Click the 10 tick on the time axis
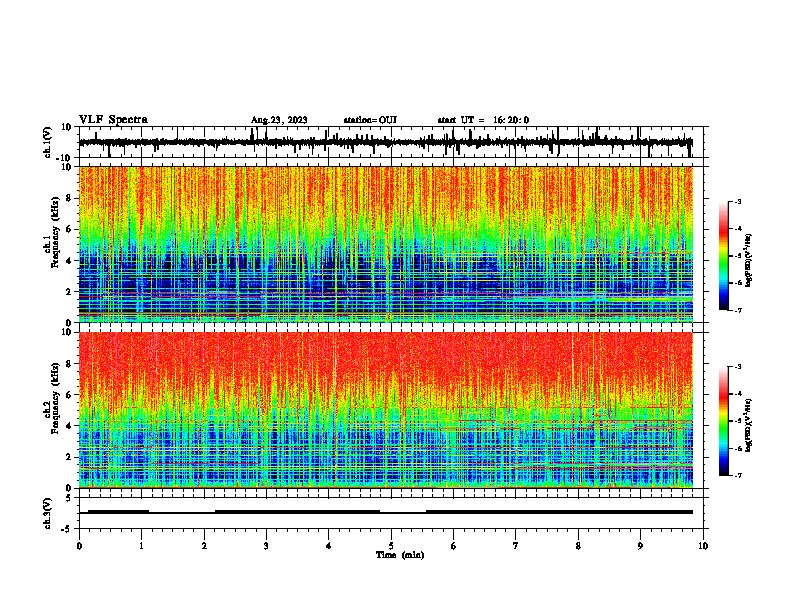 pyautogui.click(x=703, y=546)
